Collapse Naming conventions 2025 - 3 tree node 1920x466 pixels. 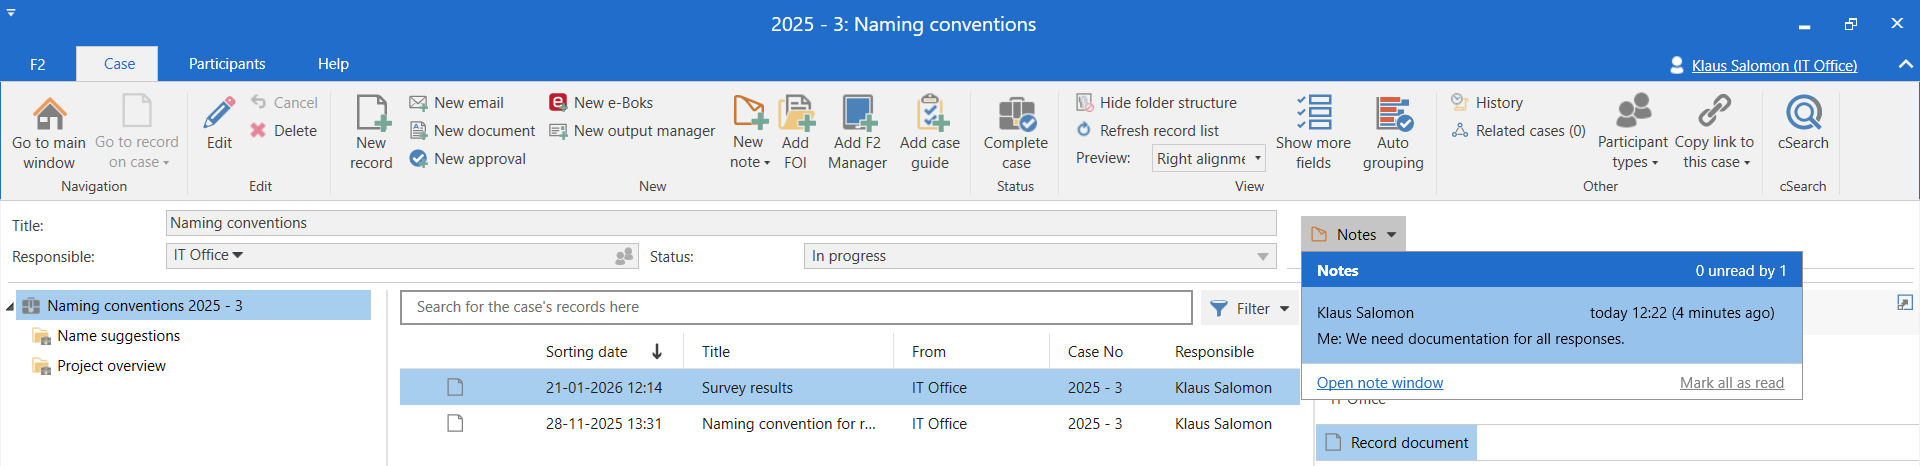click(10, 306)
